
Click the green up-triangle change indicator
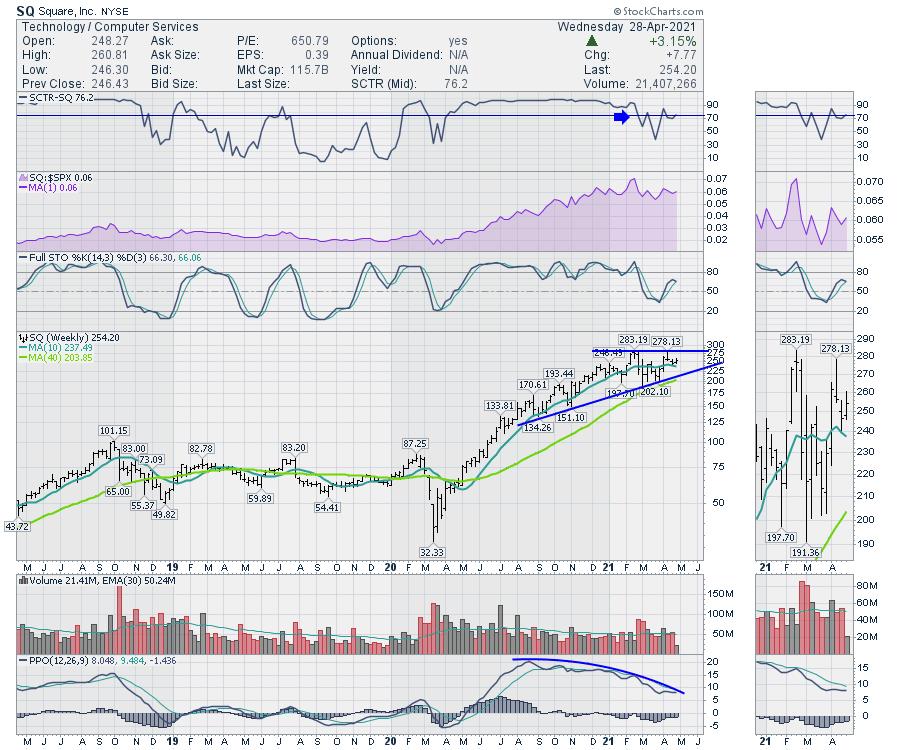[x=592, y=41]
